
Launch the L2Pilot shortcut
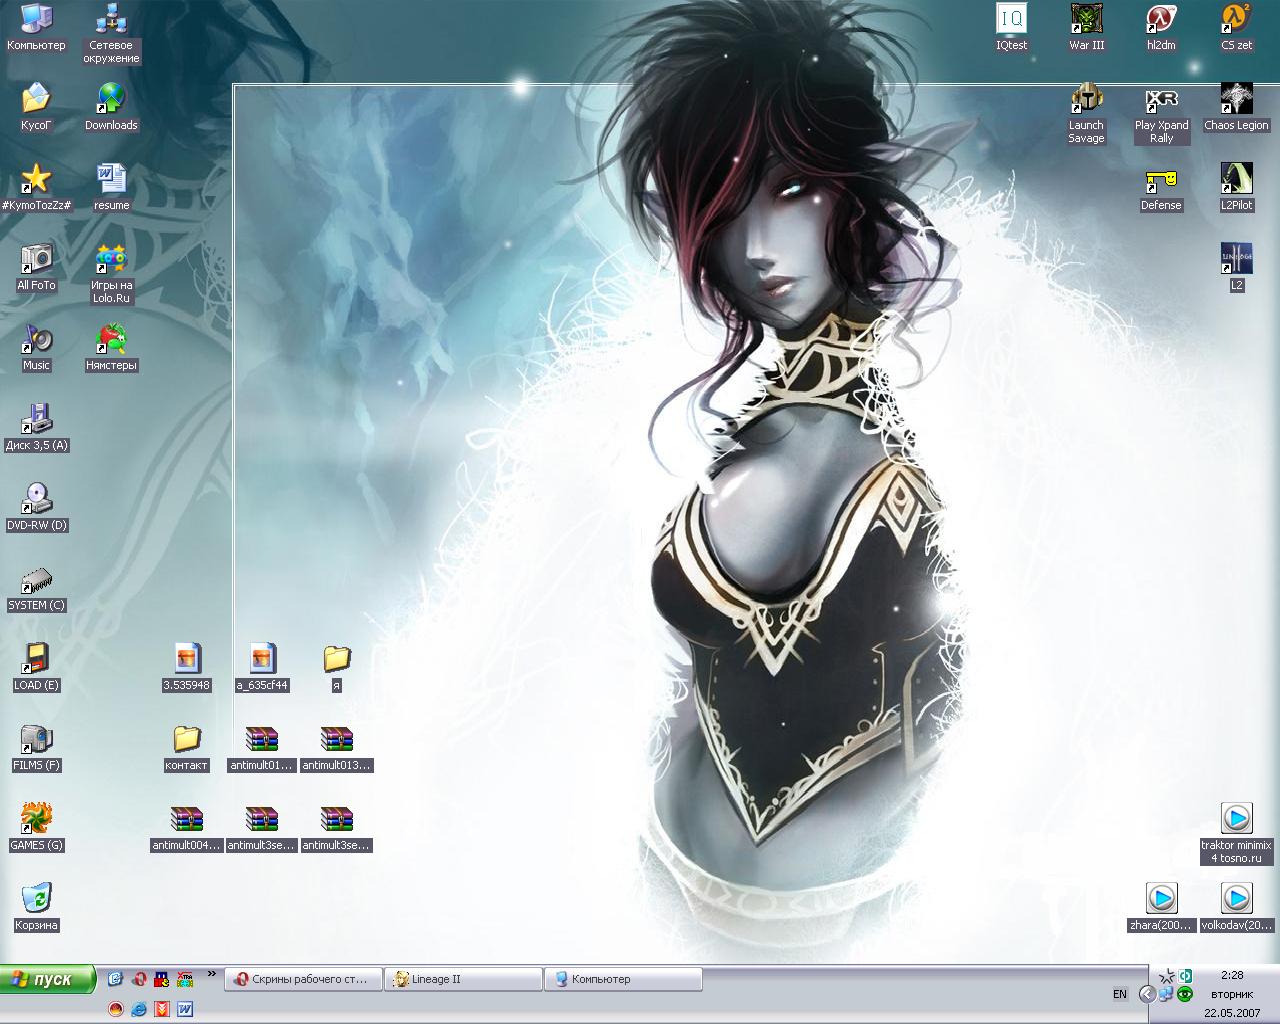[1236, 187]
